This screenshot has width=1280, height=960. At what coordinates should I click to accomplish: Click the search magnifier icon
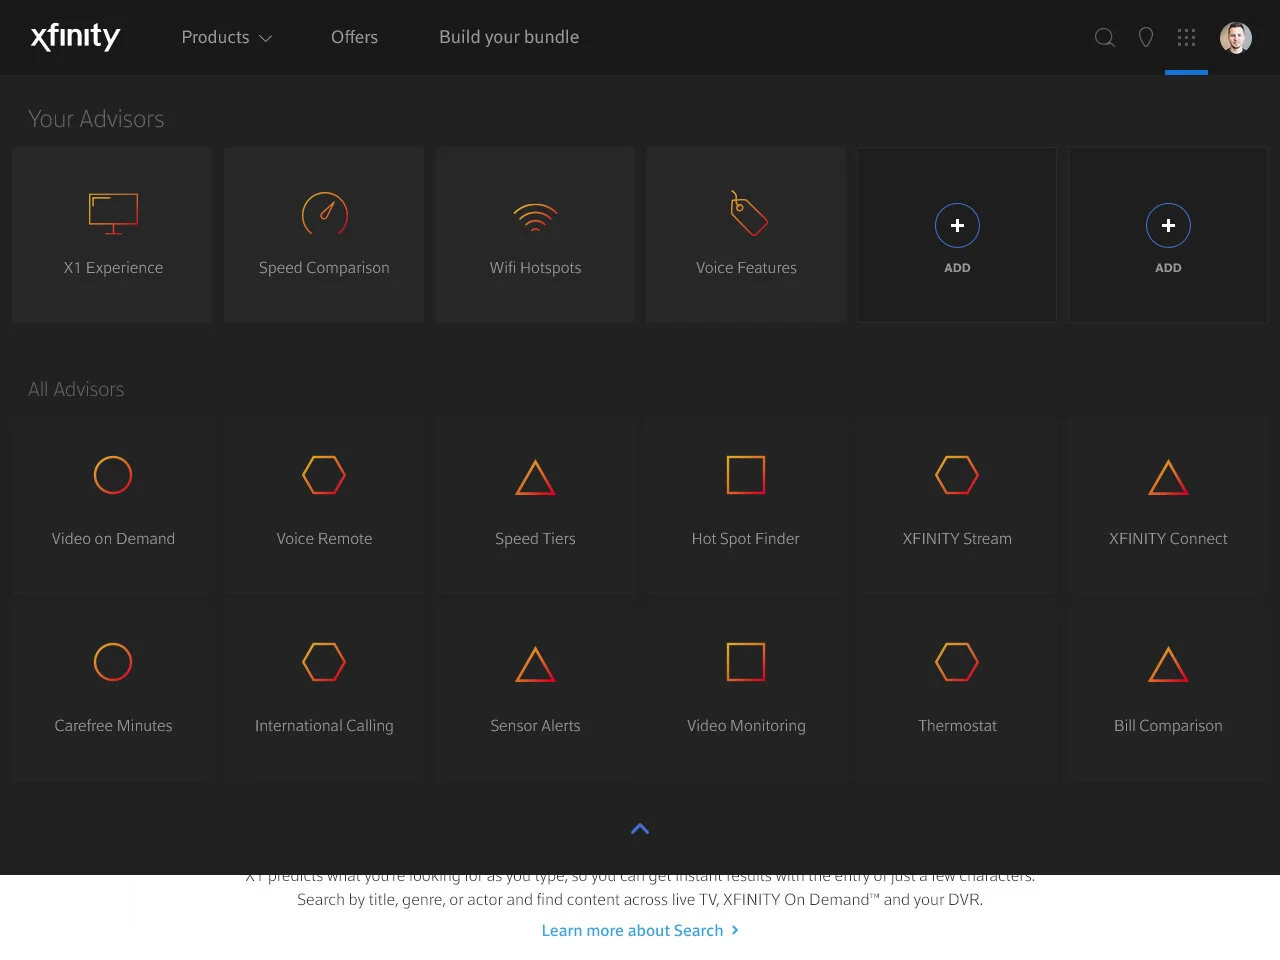pos(1105,37)
